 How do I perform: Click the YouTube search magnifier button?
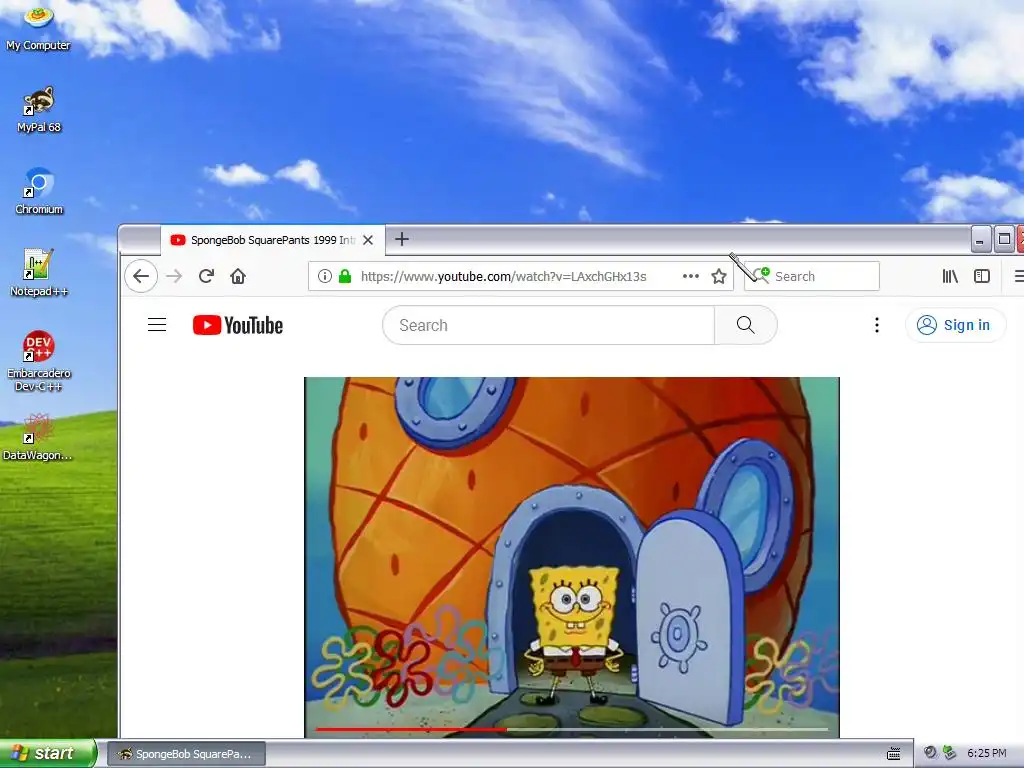[x=745, y=325]
